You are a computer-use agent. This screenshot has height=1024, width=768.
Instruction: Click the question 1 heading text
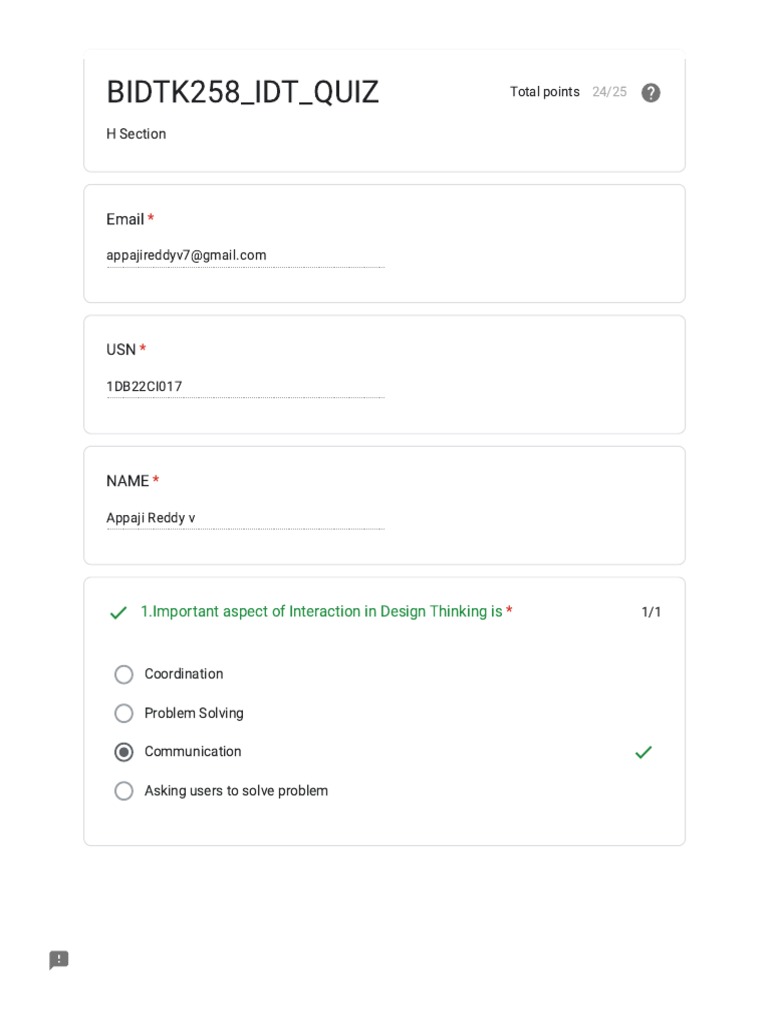tap(321, 611)
